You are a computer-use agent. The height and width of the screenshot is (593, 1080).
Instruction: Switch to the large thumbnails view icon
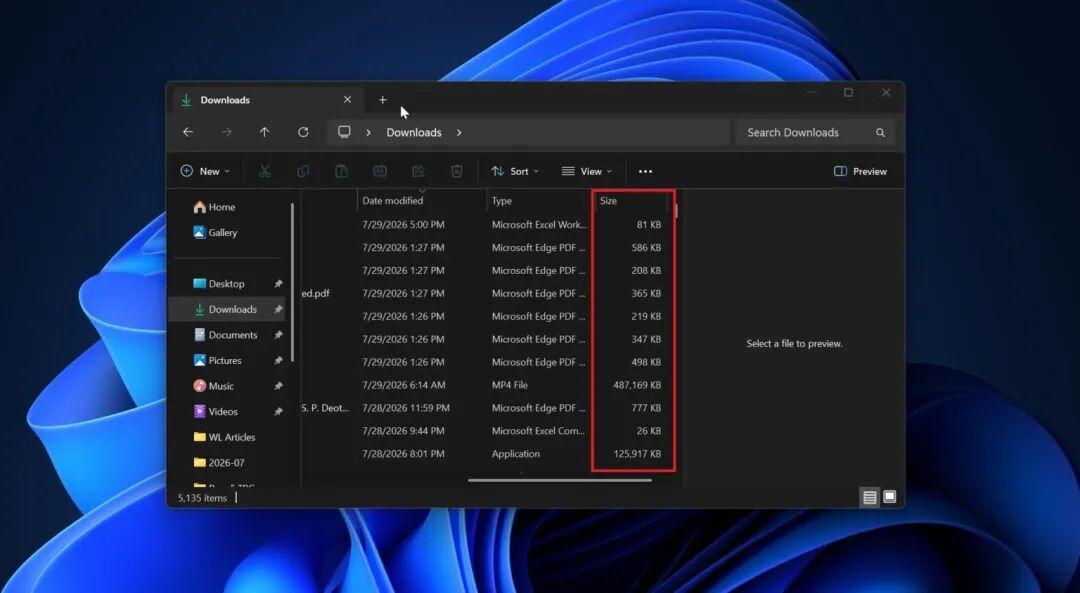pyautogui.click(x=890, y=497)
